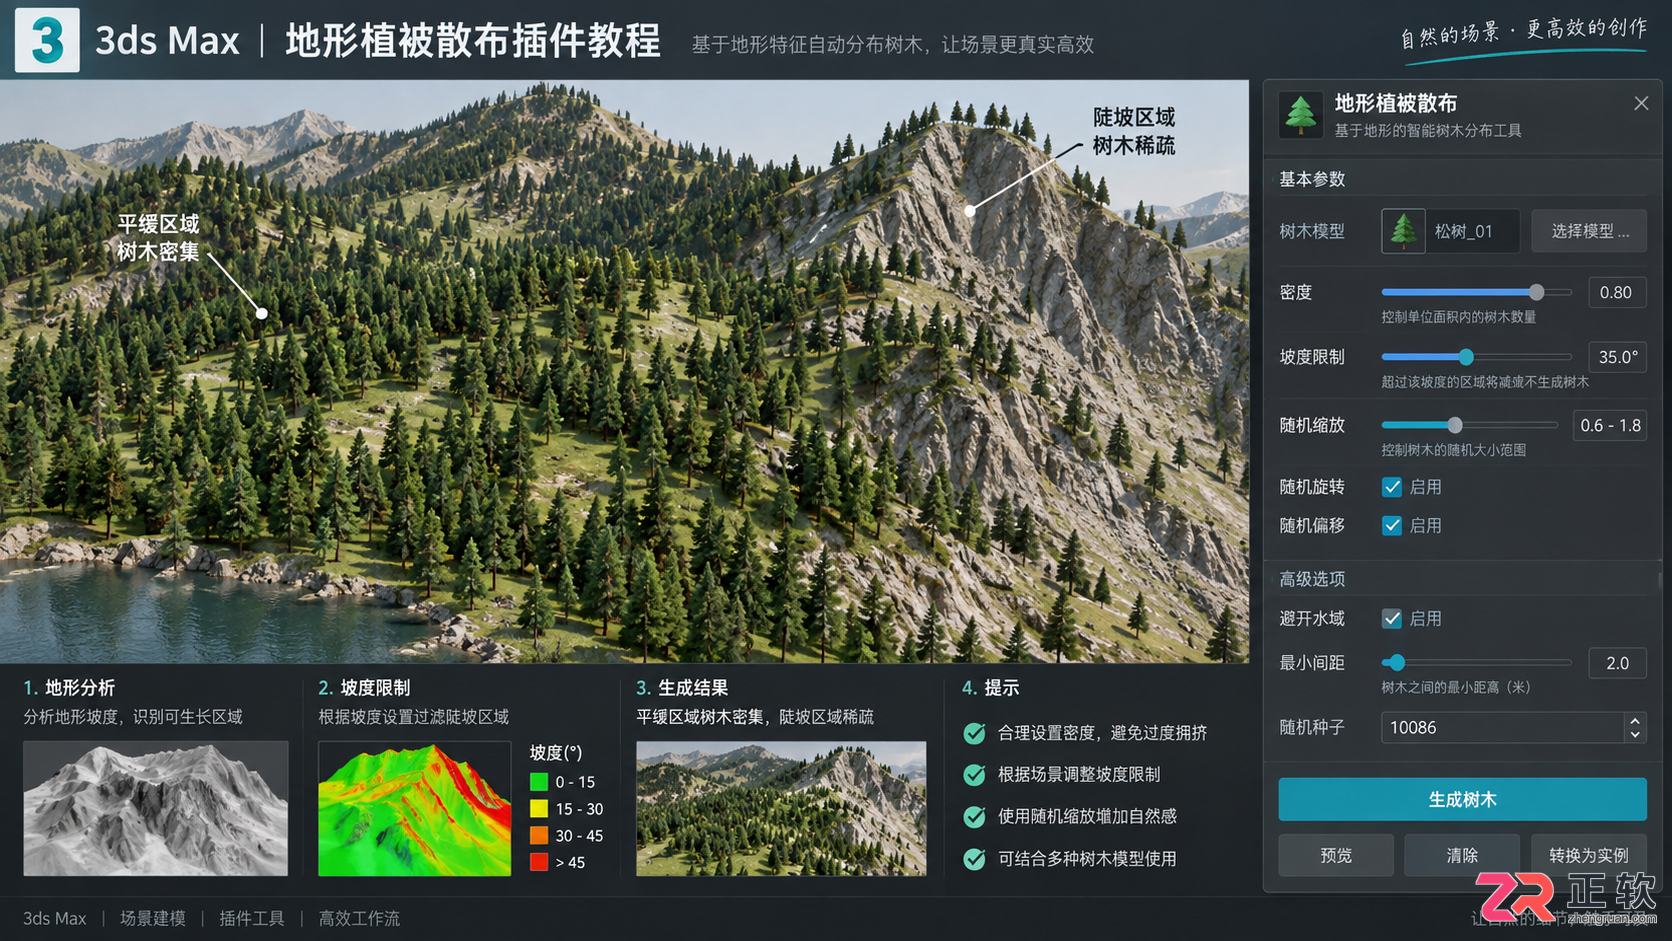
Task: Click the 密度 value field 0.80
Action: tap(1616, 292)
